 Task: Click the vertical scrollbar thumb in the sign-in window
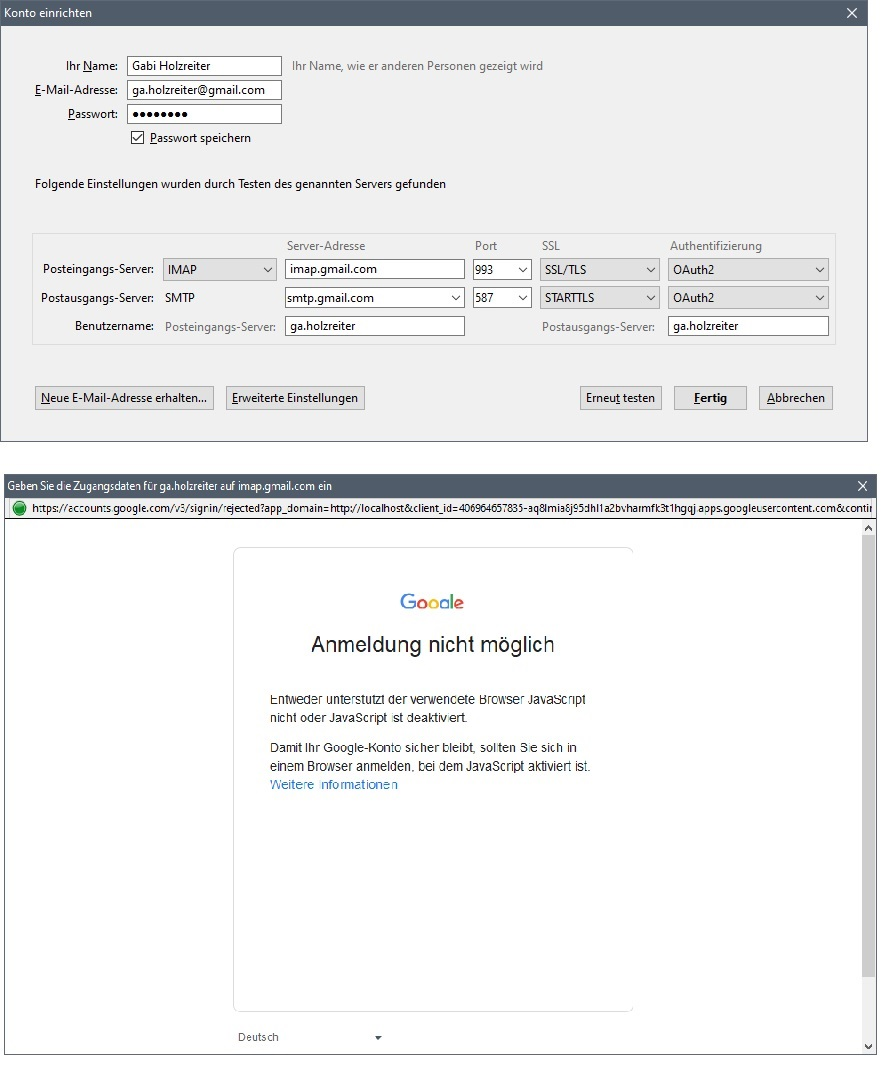pyautogui.click(x=868, y=755)
